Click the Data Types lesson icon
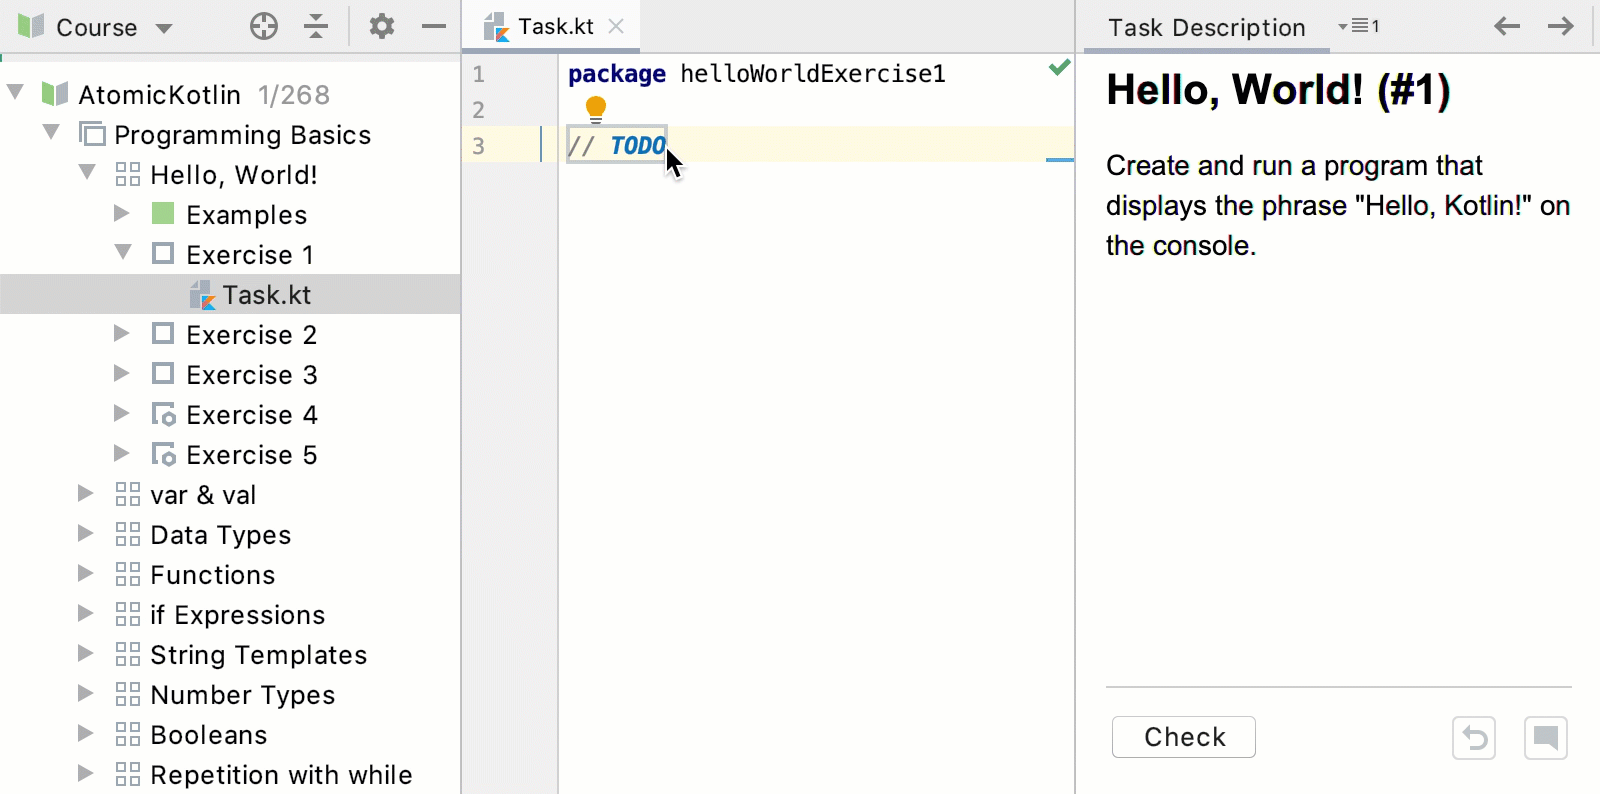This screenshot has height=794, width=1600. (128, 534)
